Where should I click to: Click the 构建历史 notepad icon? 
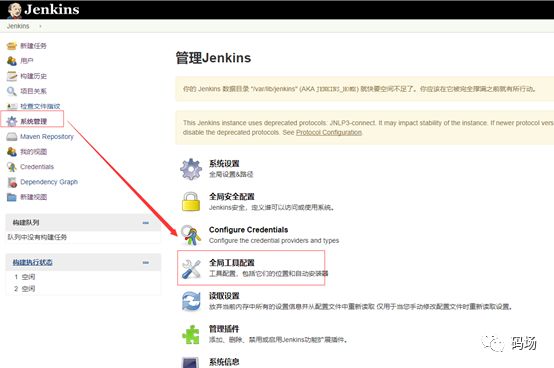pyautogui.click(x=12, y=76)
